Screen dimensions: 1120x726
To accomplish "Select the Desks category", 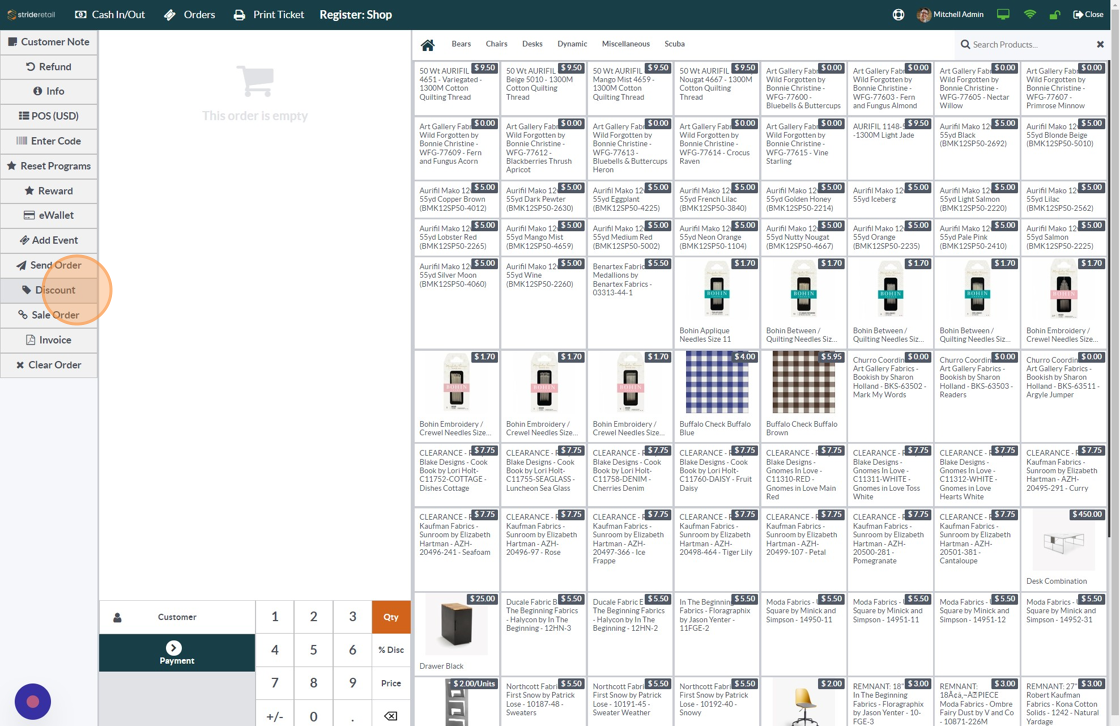I will pyautogui.click(x=532, y=44).
